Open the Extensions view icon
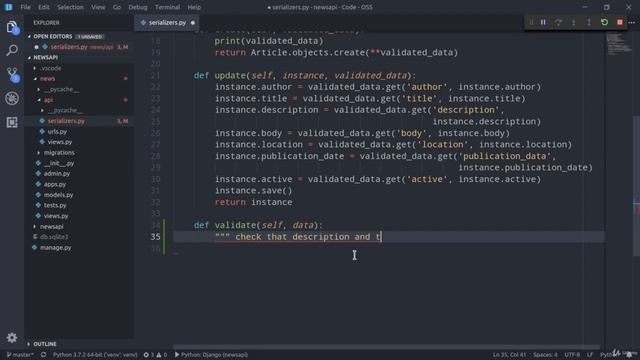 pyautogui.click(x=12, y=122)
